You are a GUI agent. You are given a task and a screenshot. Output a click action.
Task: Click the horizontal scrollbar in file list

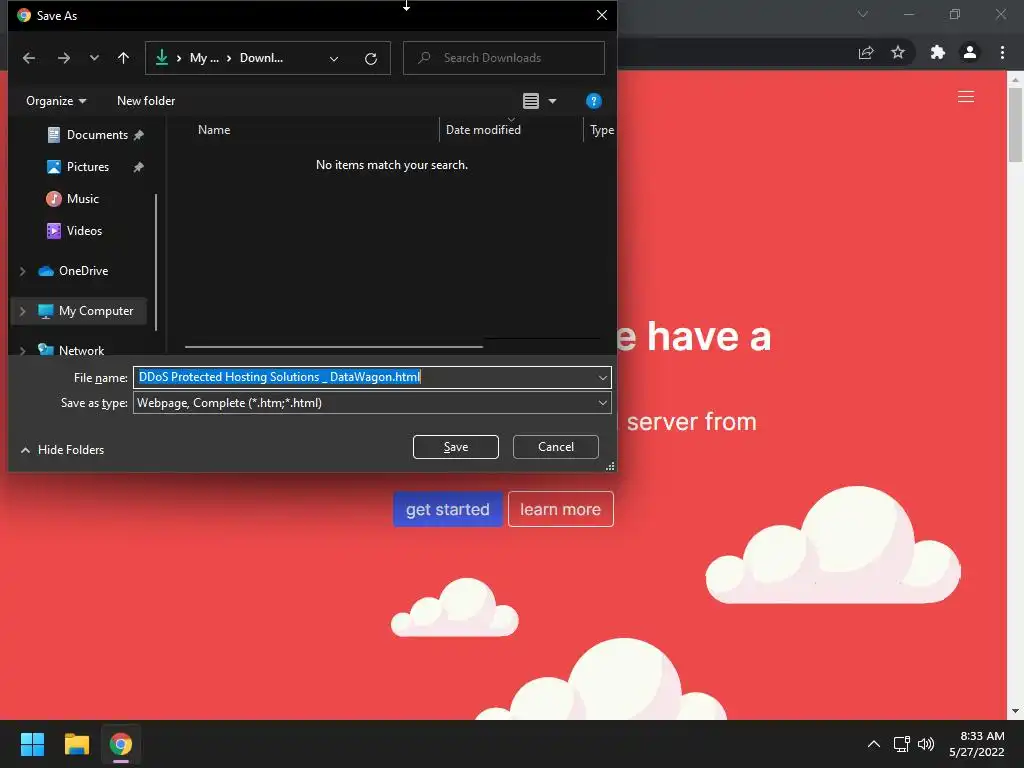click(x=334, y=347)
